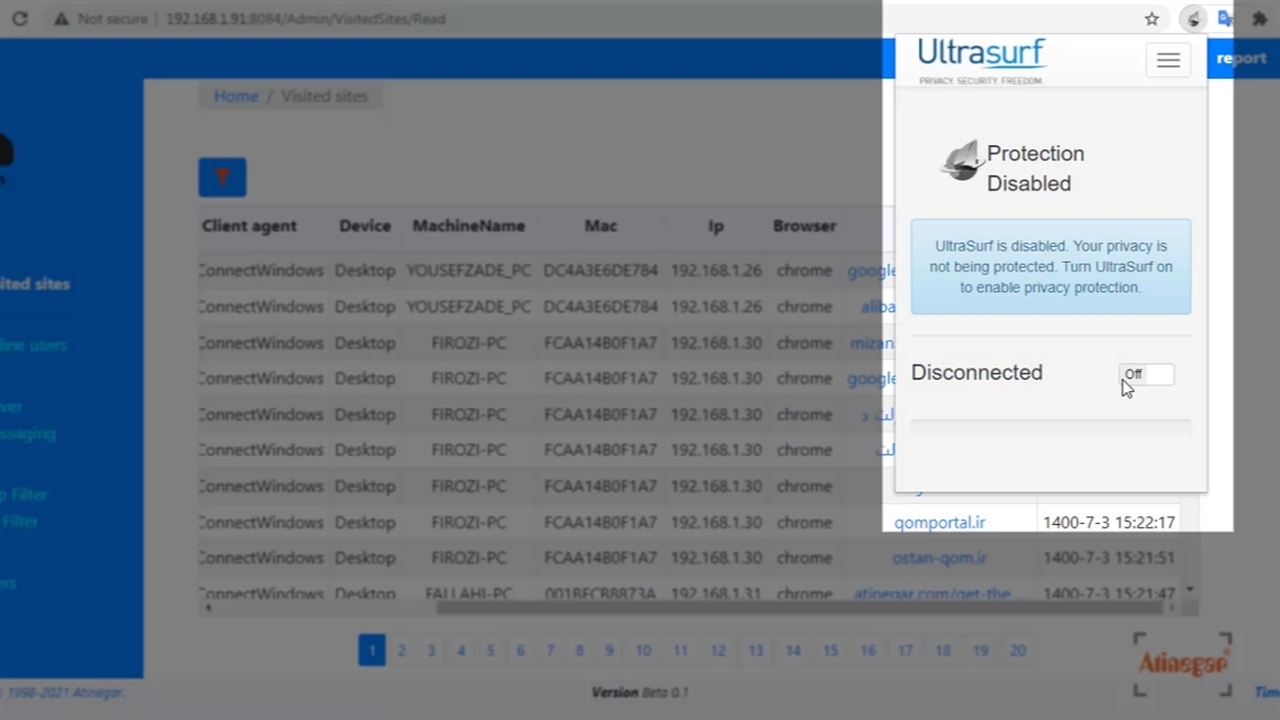Expand the Ultrasurf hamburger menu
The height and width of the screenshot is (720, 1280).
1168,60
